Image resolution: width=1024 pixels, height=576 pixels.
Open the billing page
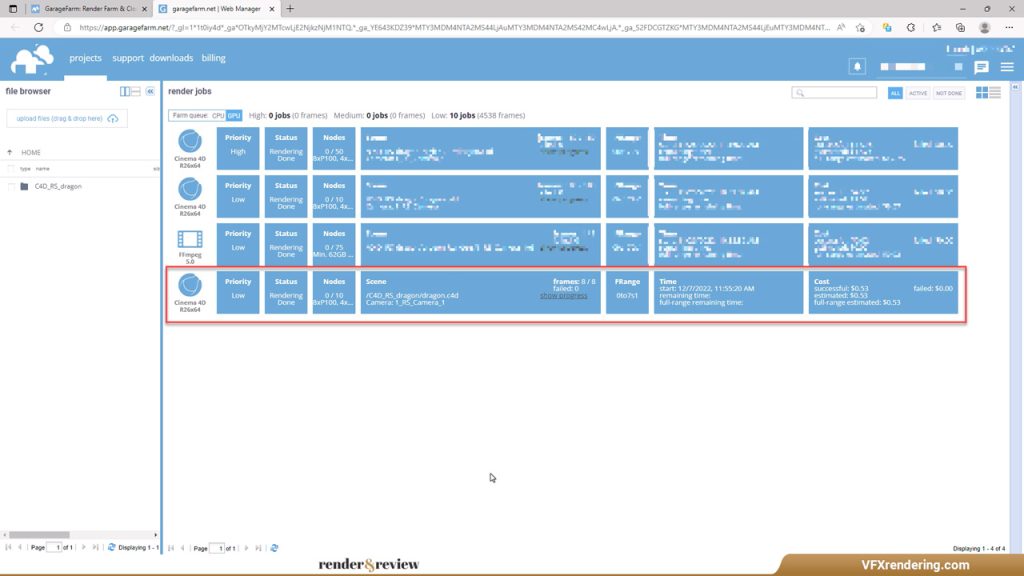click(x=214, y=58)
